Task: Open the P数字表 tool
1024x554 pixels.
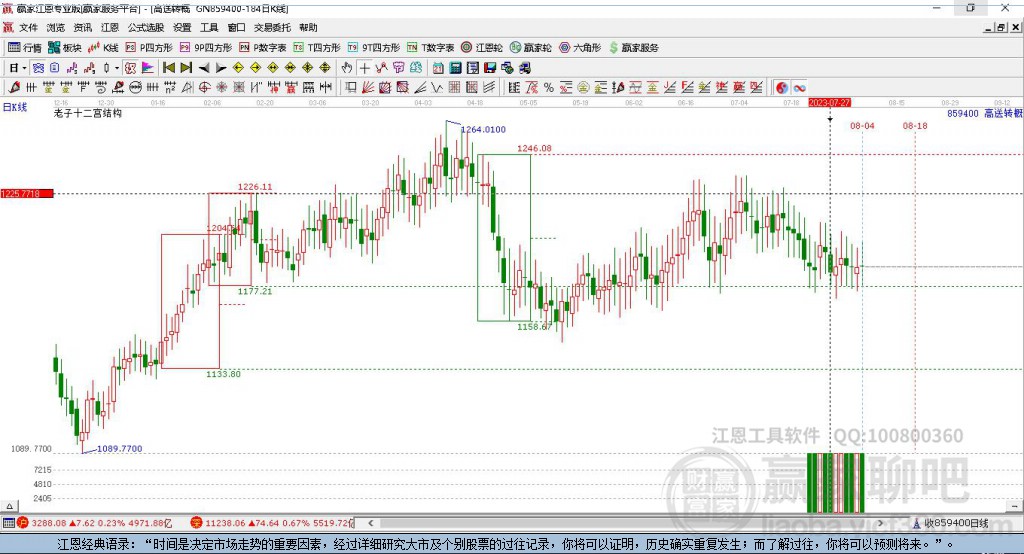Action: pos(263,48)
